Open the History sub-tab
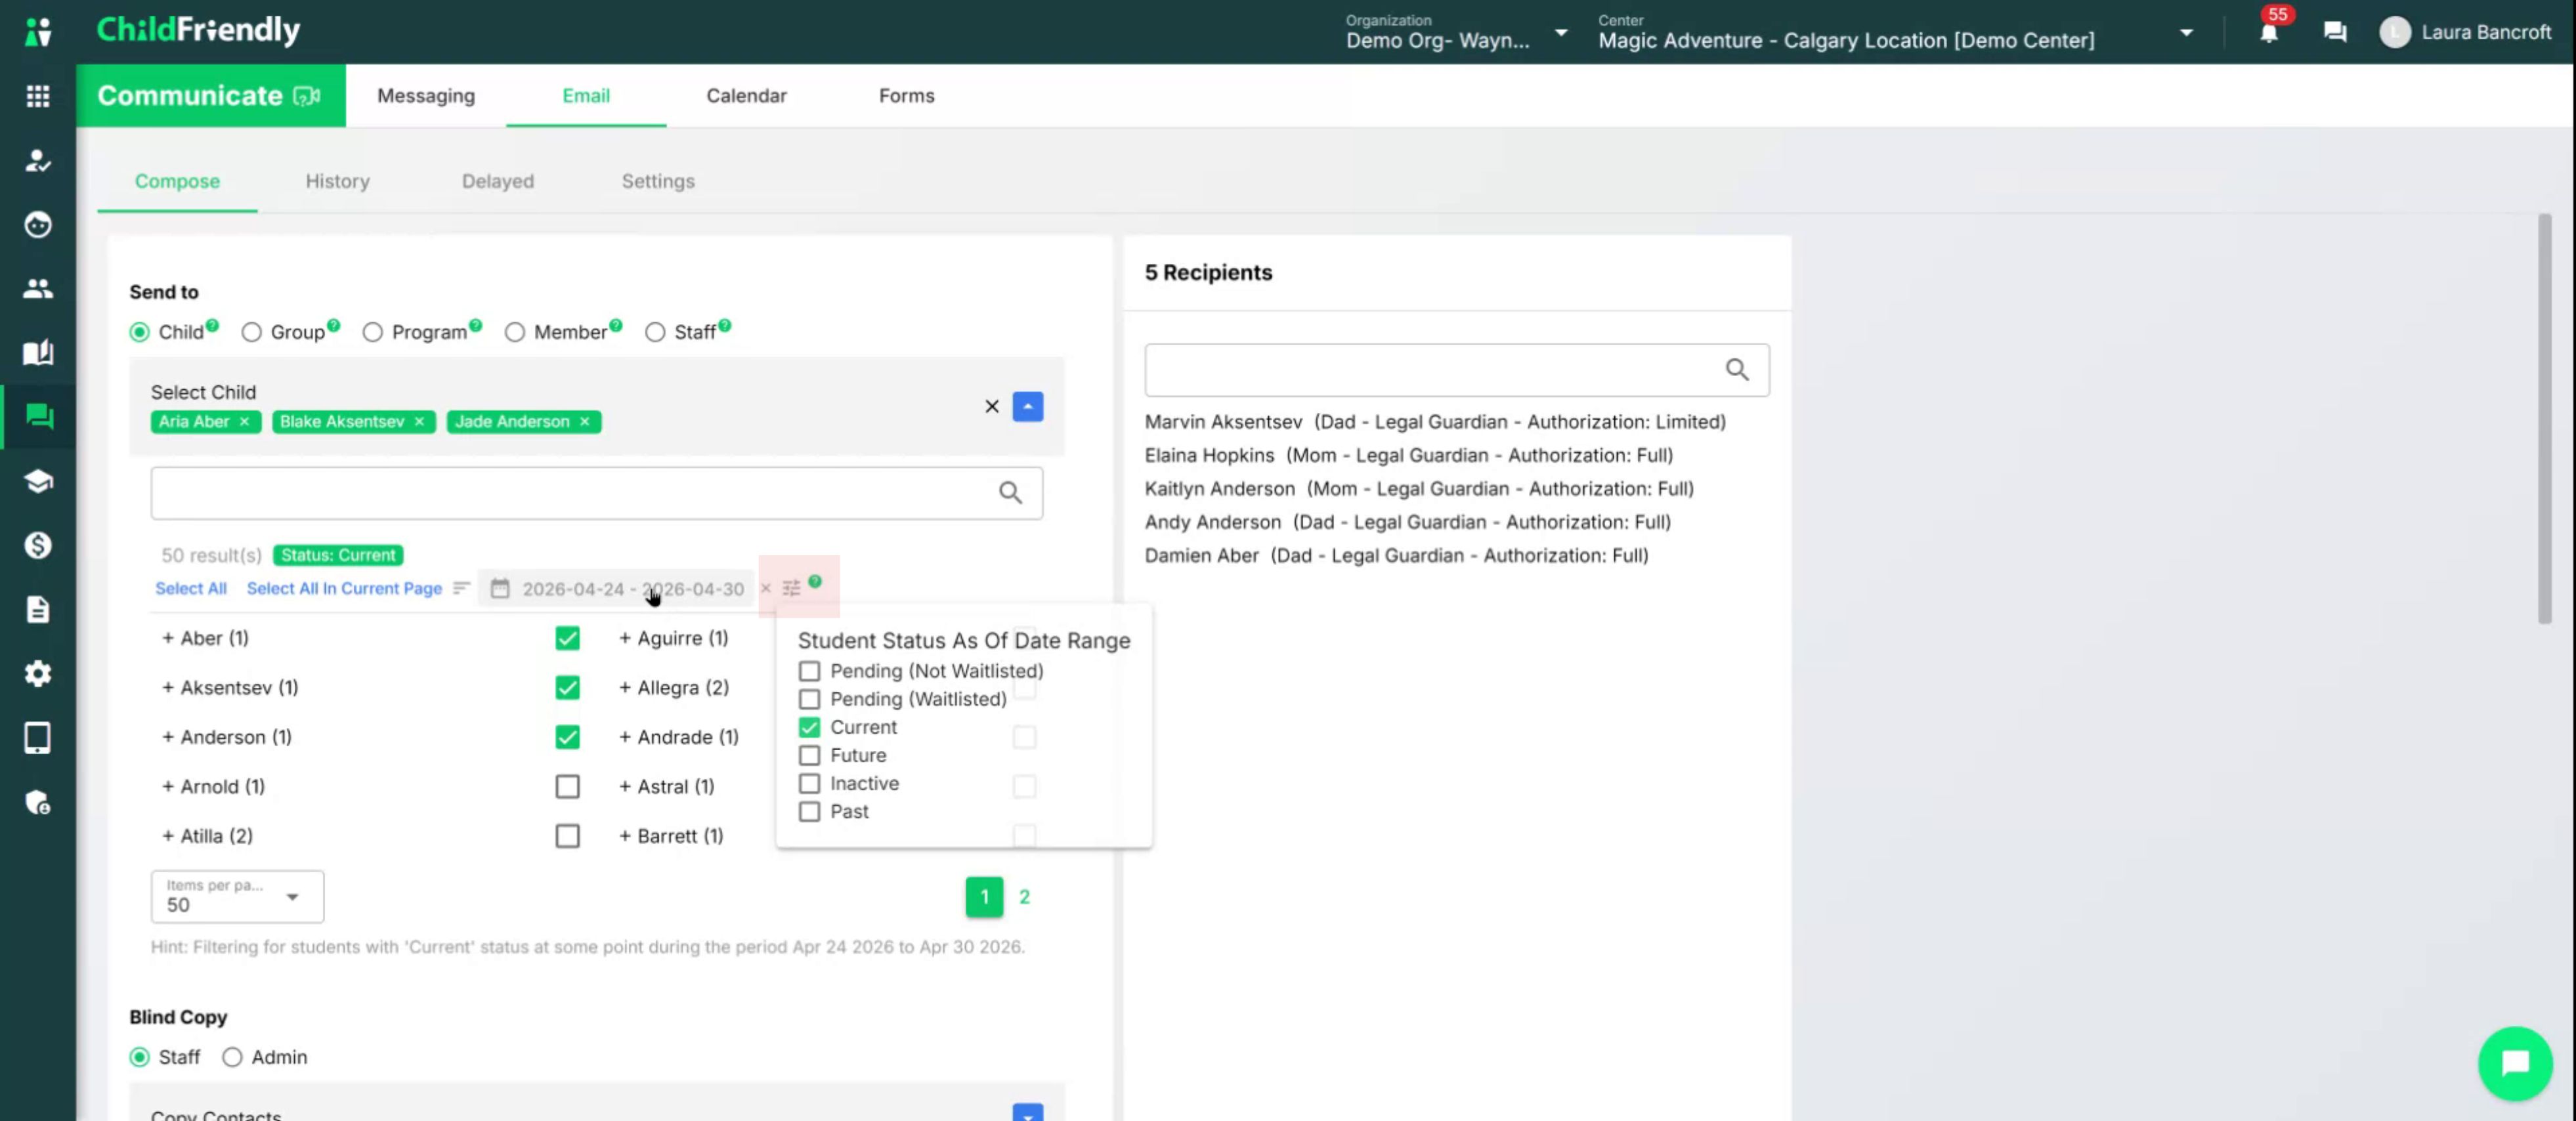This screenshot has height=1121, width=2576. [337, 181]
